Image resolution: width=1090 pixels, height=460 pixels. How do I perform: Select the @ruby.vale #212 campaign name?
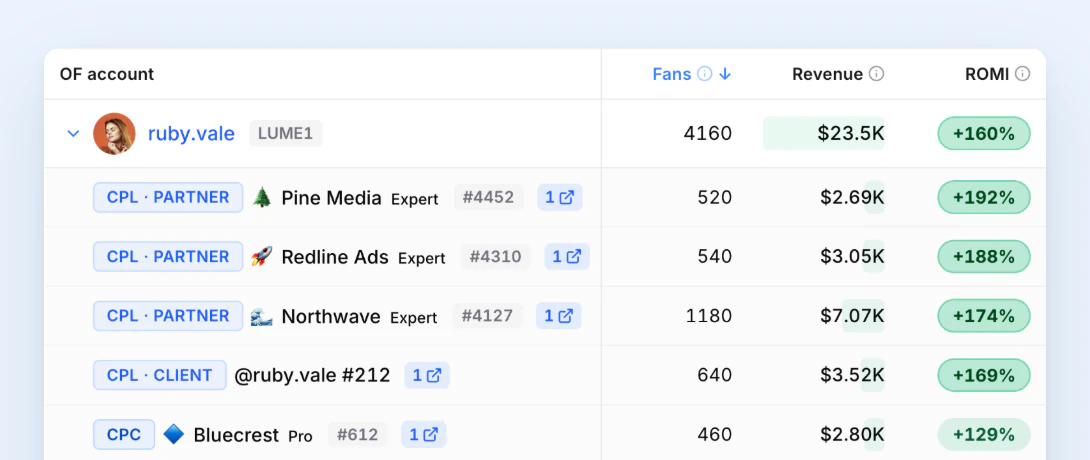pyautogui.click(x=312, y=376)
